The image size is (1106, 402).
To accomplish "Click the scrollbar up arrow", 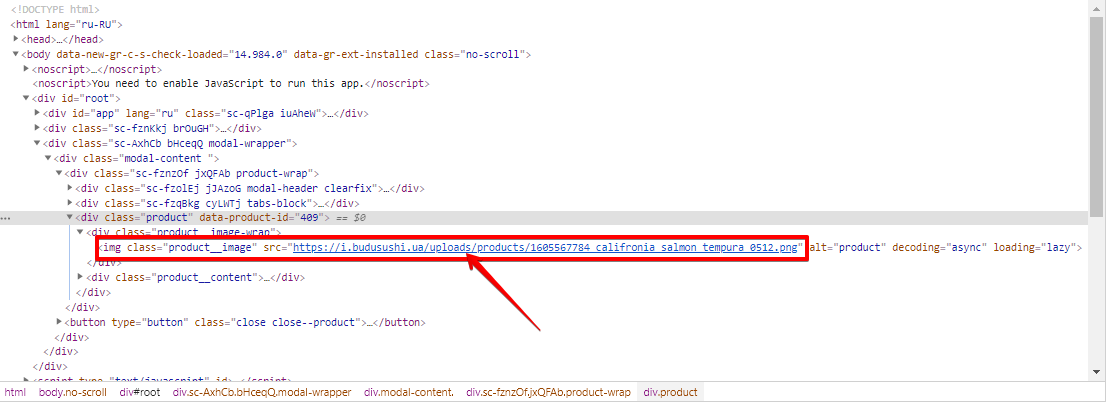I will (x=1097, y=6).
